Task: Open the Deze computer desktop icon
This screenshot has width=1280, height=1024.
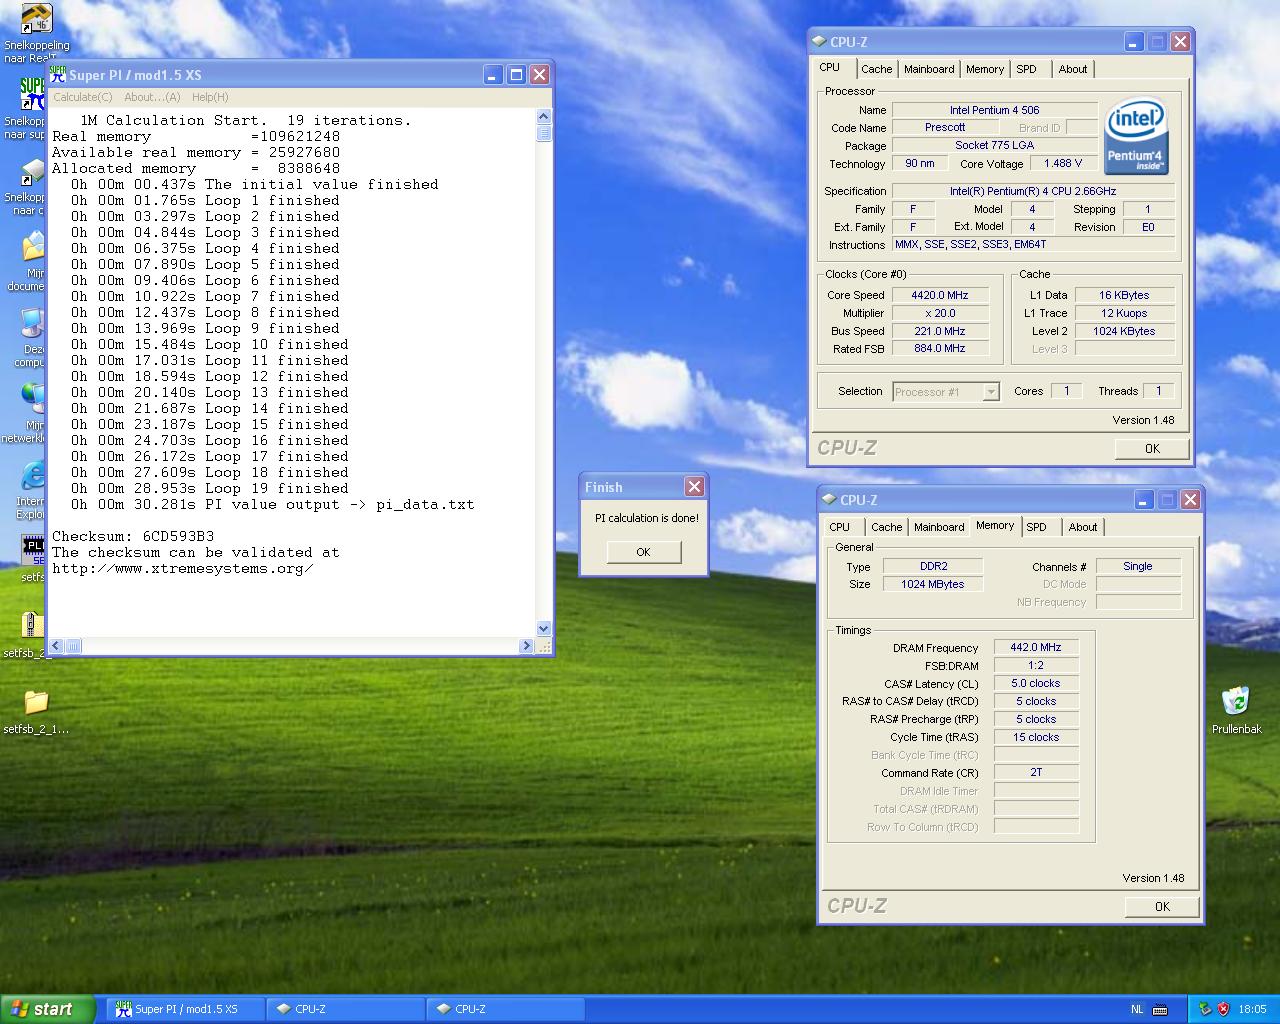Action: pos(34,323)
